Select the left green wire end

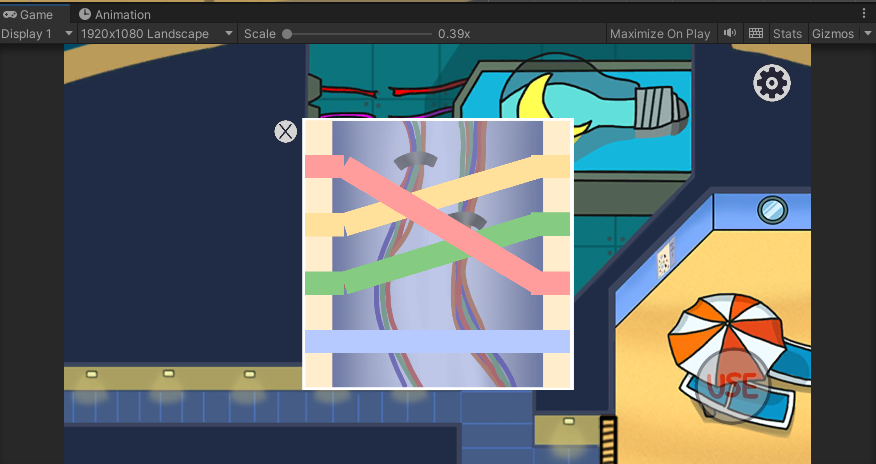click(325, 283)
